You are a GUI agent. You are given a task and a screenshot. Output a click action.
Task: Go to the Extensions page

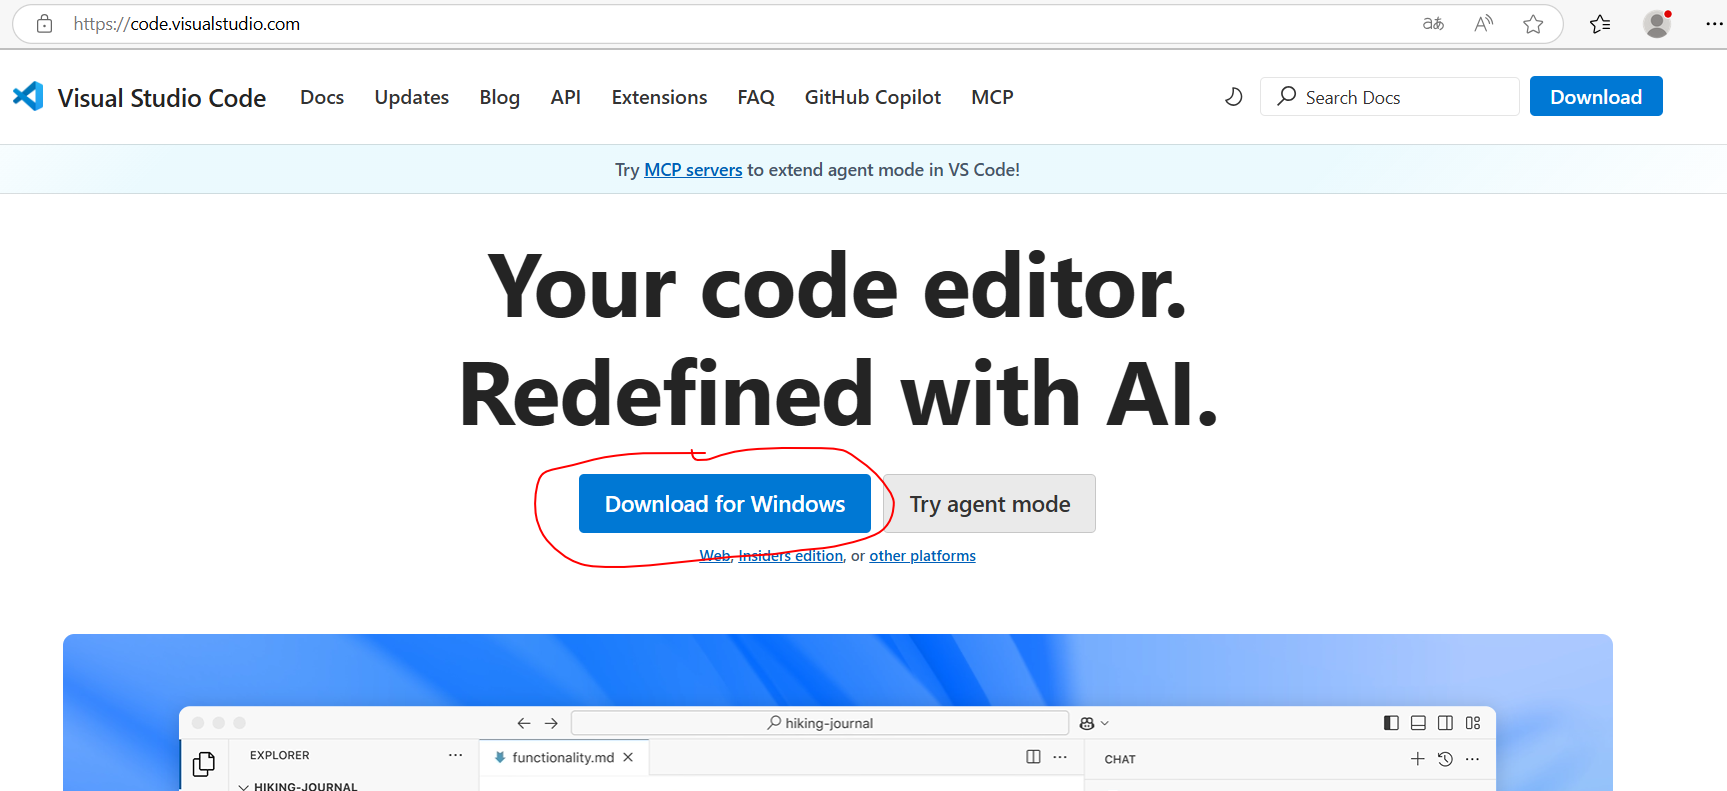click(x=659, y=97)
